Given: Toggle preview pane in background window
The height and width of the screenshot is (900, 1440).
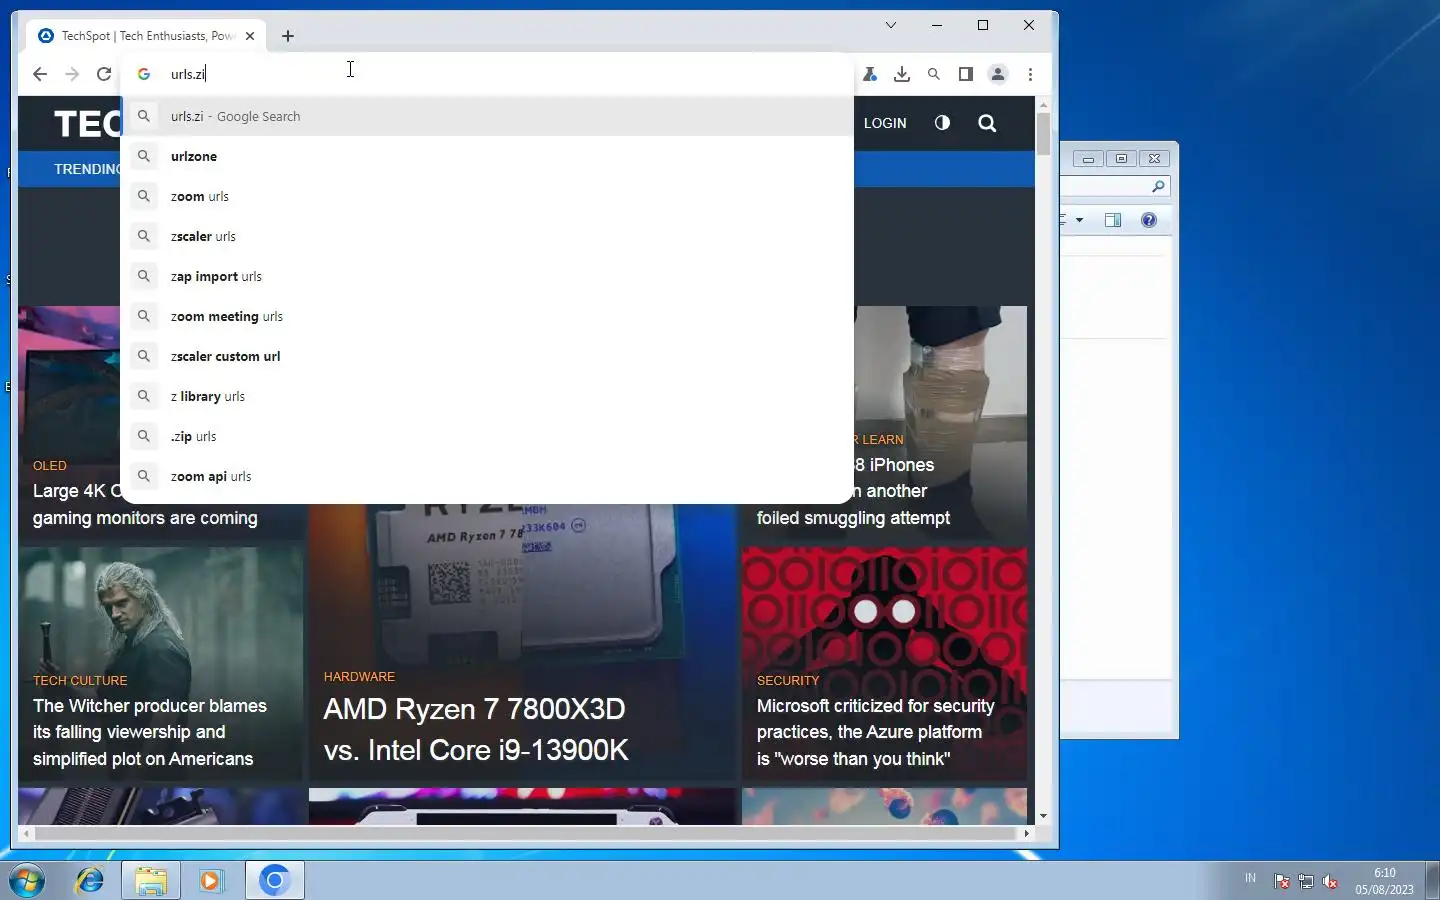Looking at the screenshot, I should coord(1113,220).
